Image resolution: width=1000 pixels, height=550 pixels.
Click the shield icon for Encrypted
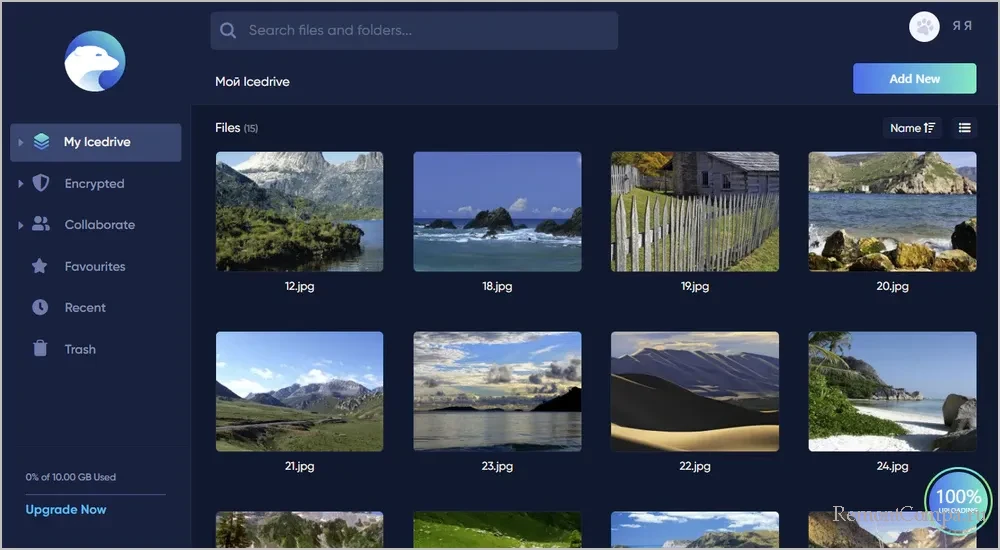pyautogui.click(x=41, y=183)
